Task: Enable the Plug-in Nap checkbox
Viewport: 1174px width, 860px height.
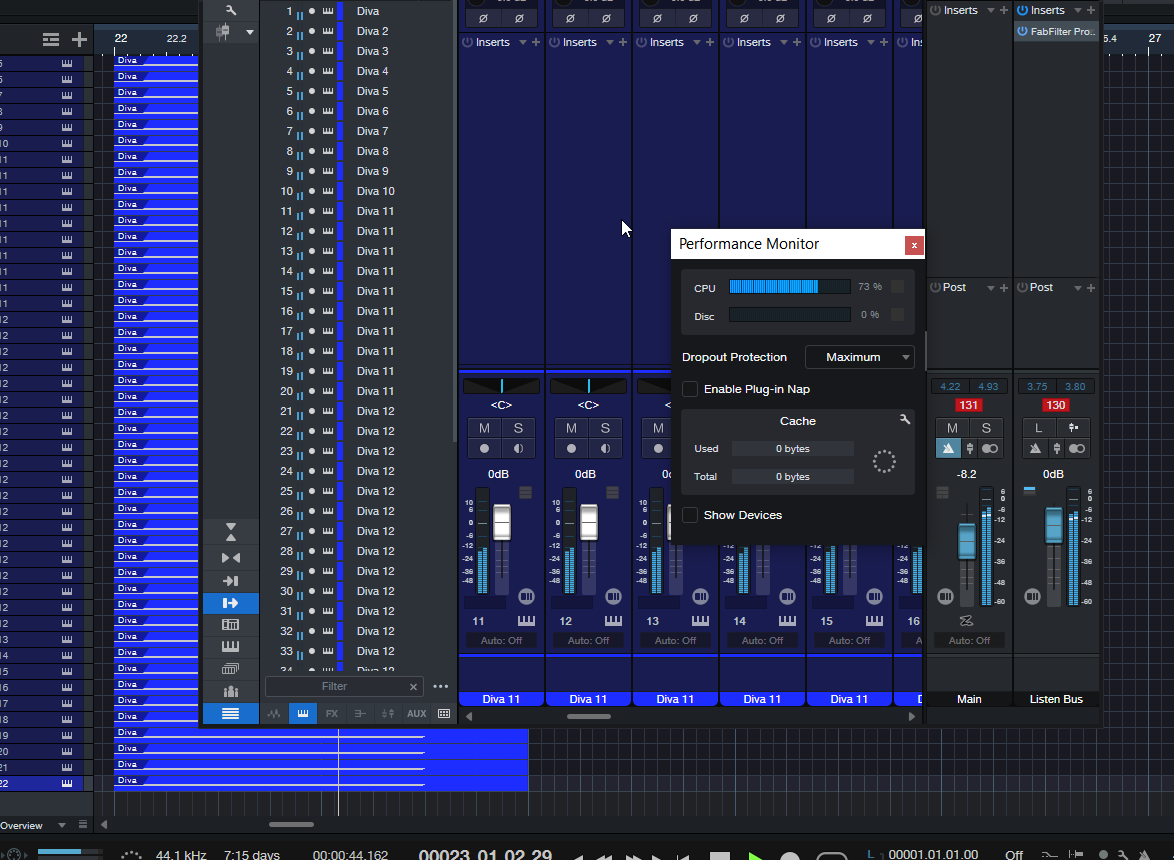Action: 690,389
